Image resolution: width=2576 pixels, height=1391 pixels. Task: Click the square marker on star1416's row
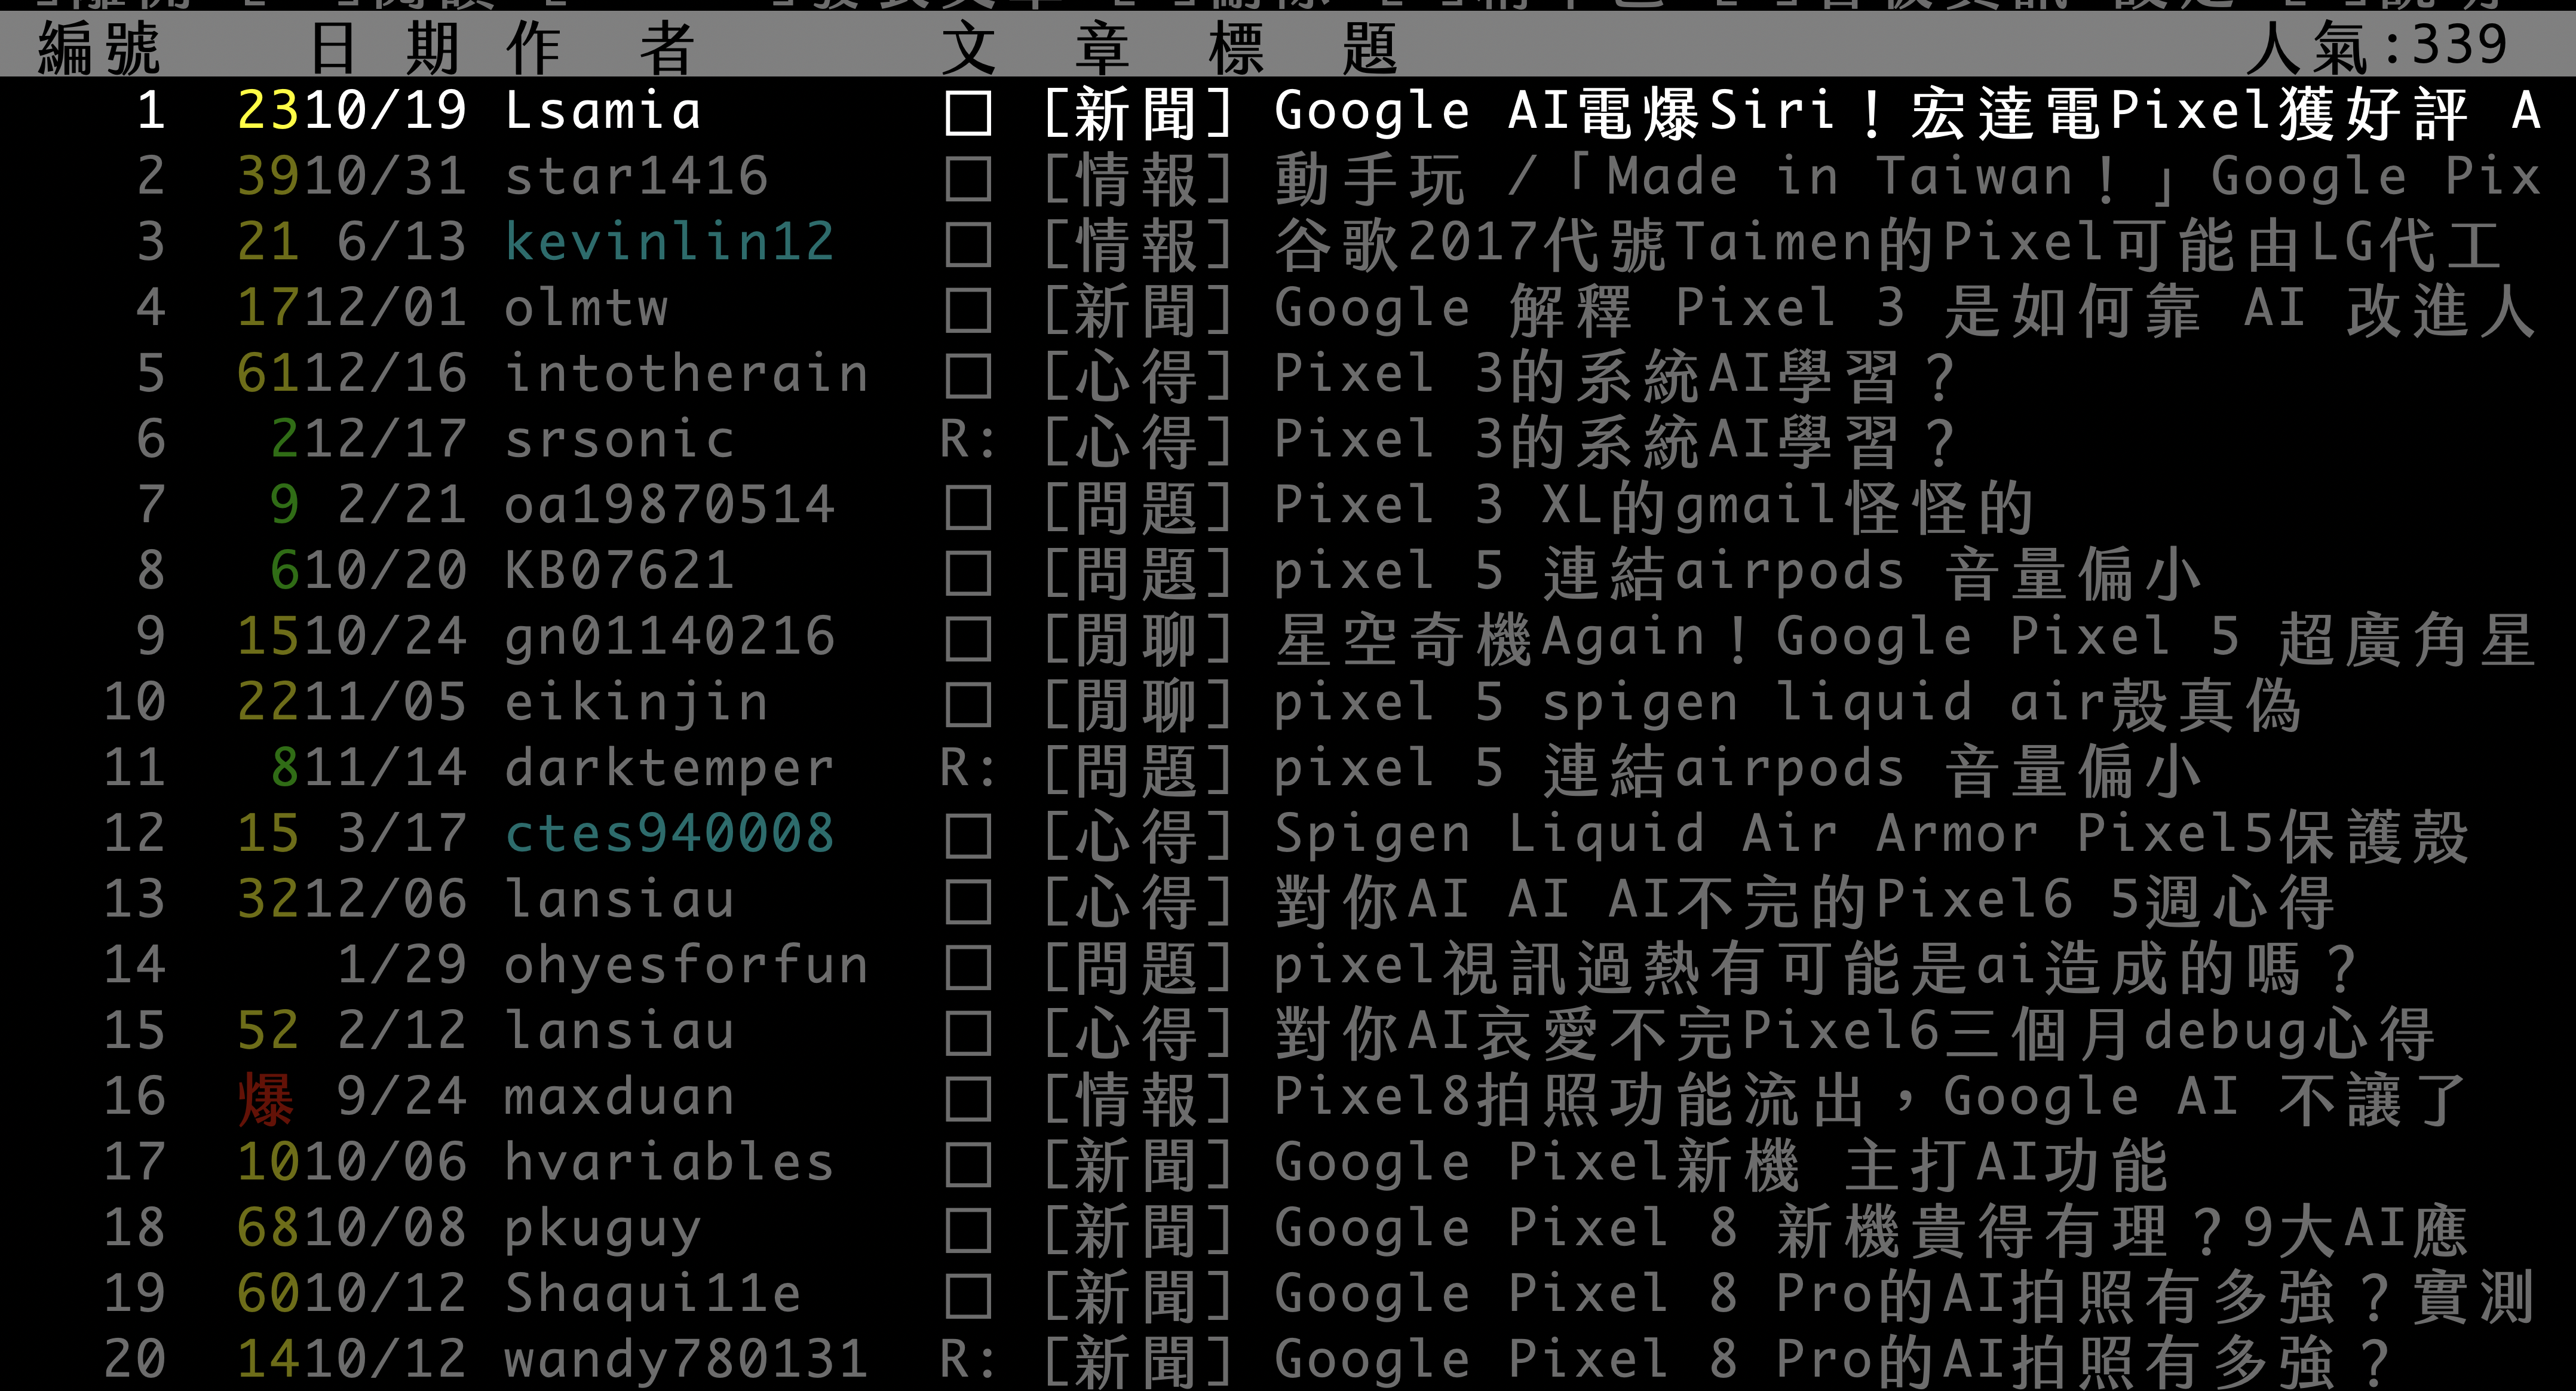(x=968, y=179)
